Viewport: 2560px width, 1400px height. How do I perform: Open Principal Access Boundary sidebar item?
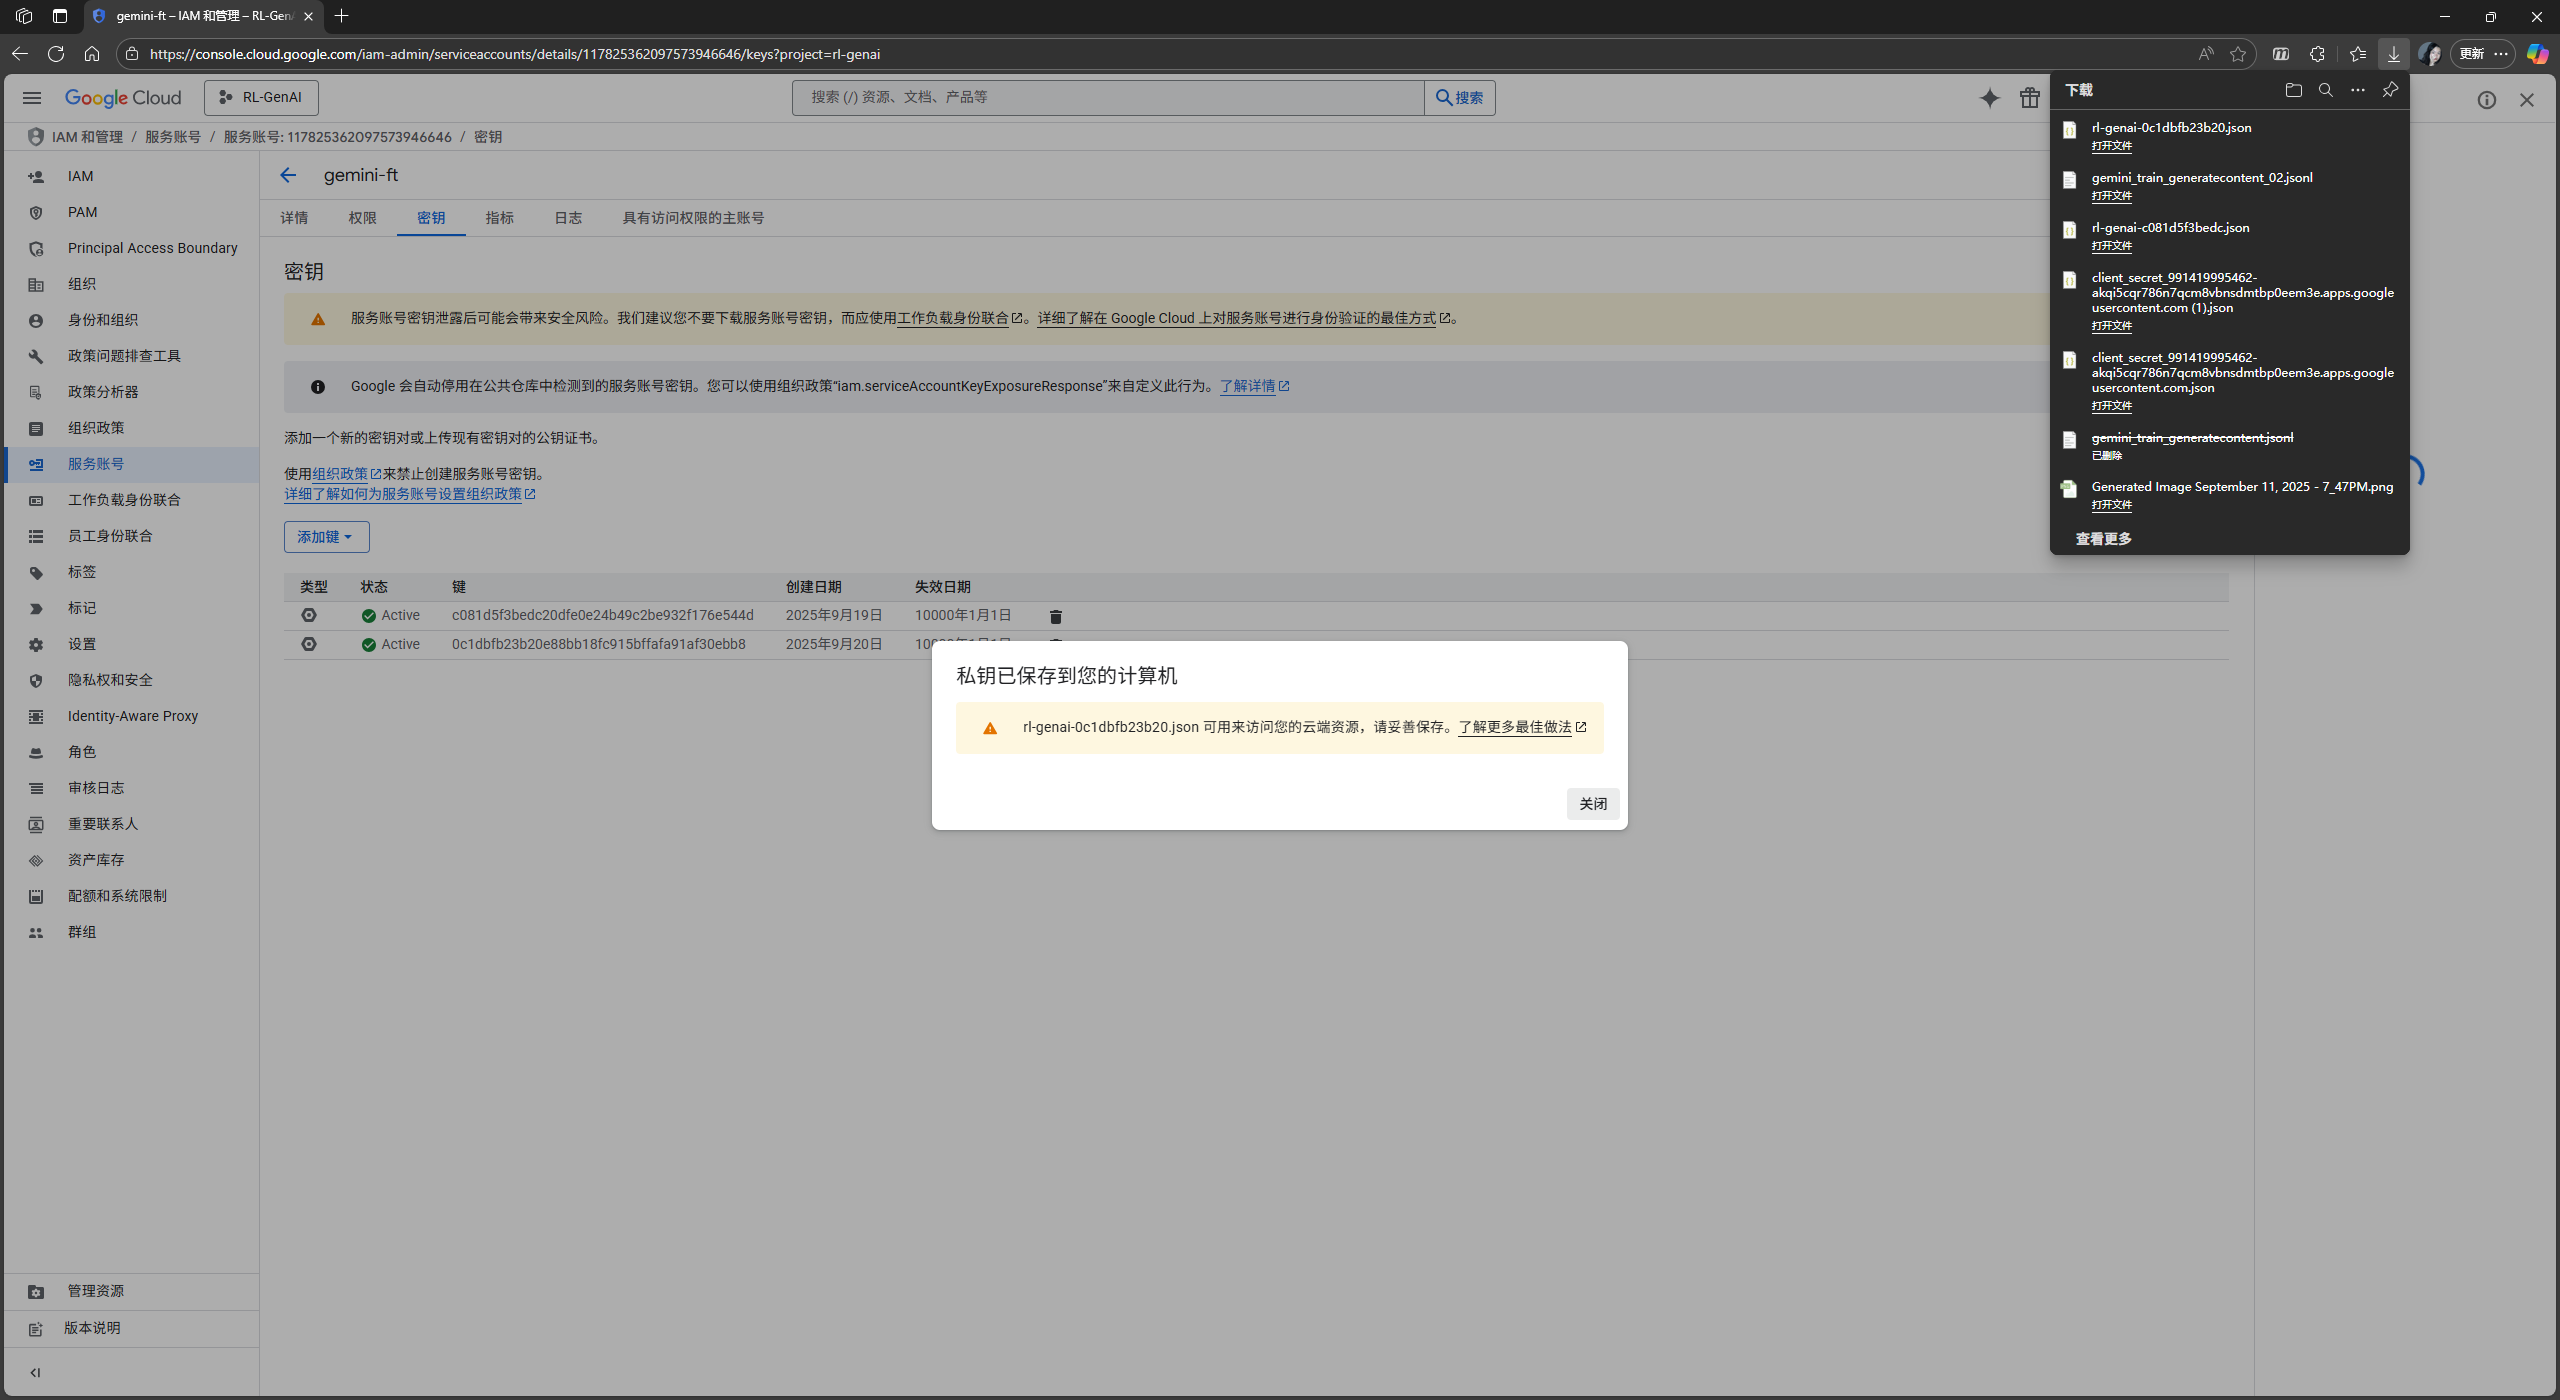coord(131,248)
